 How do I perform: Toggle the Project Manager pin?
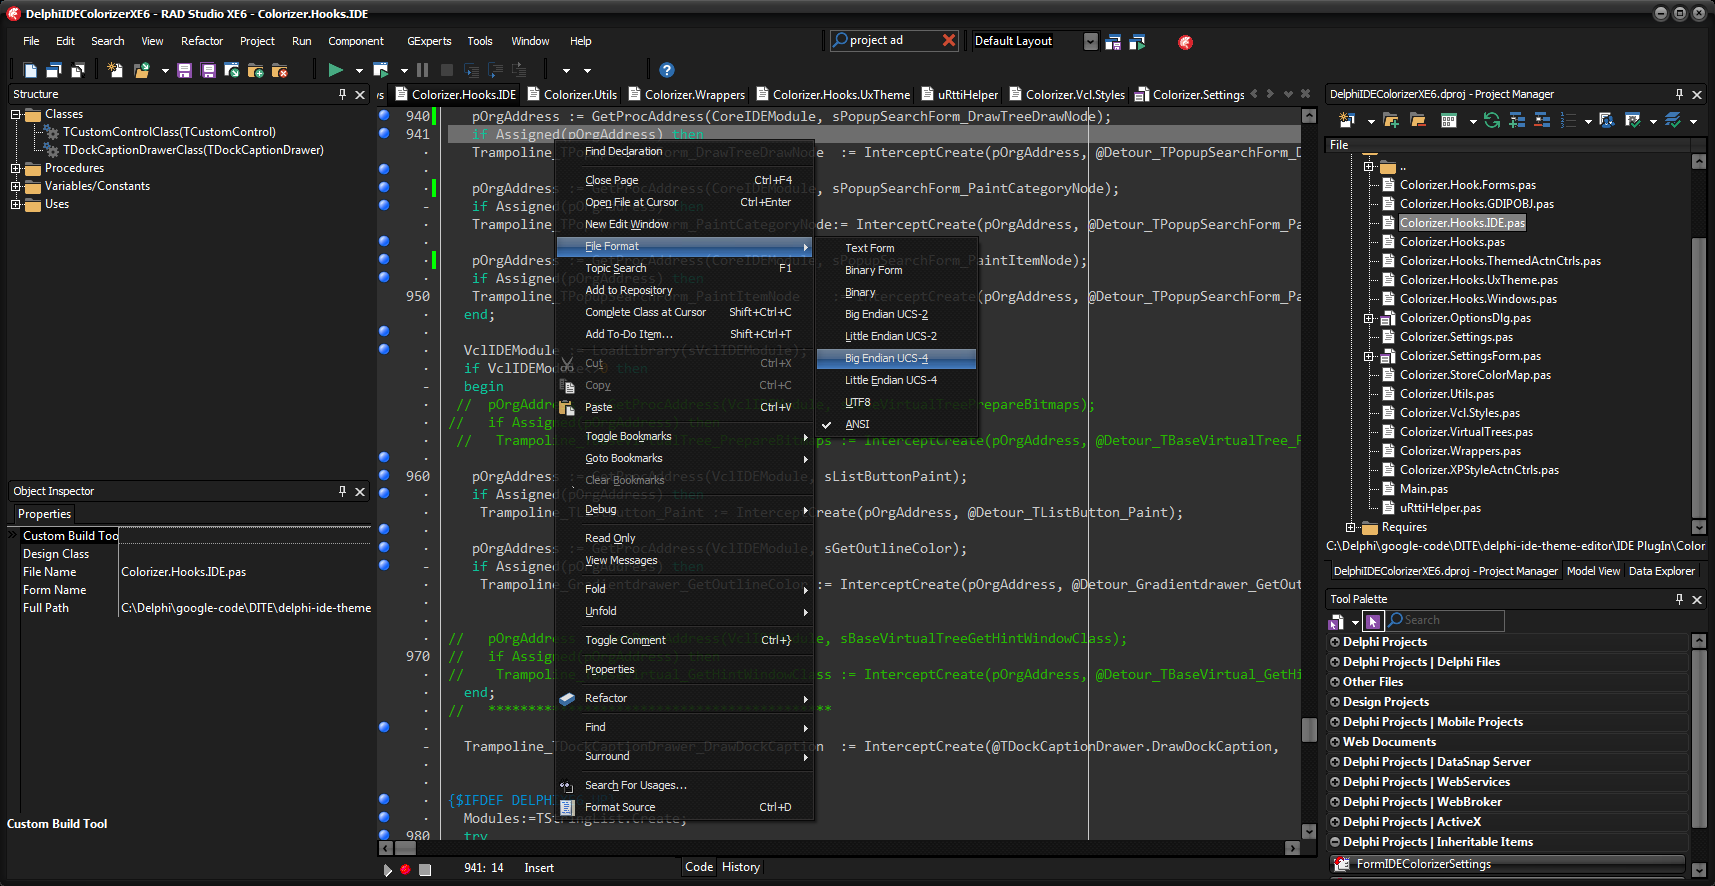(x=1679, y=94)
